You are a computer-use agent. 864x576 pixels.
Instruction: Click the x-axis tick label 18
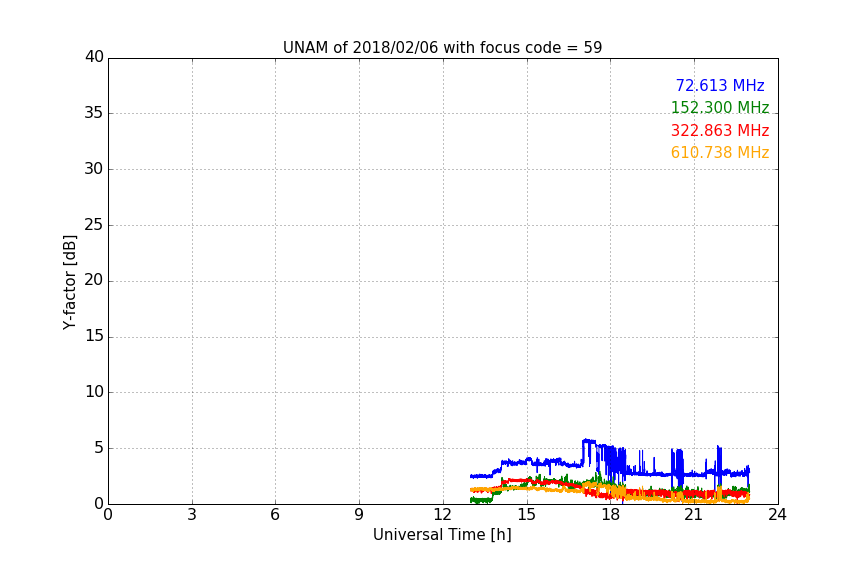610,515
